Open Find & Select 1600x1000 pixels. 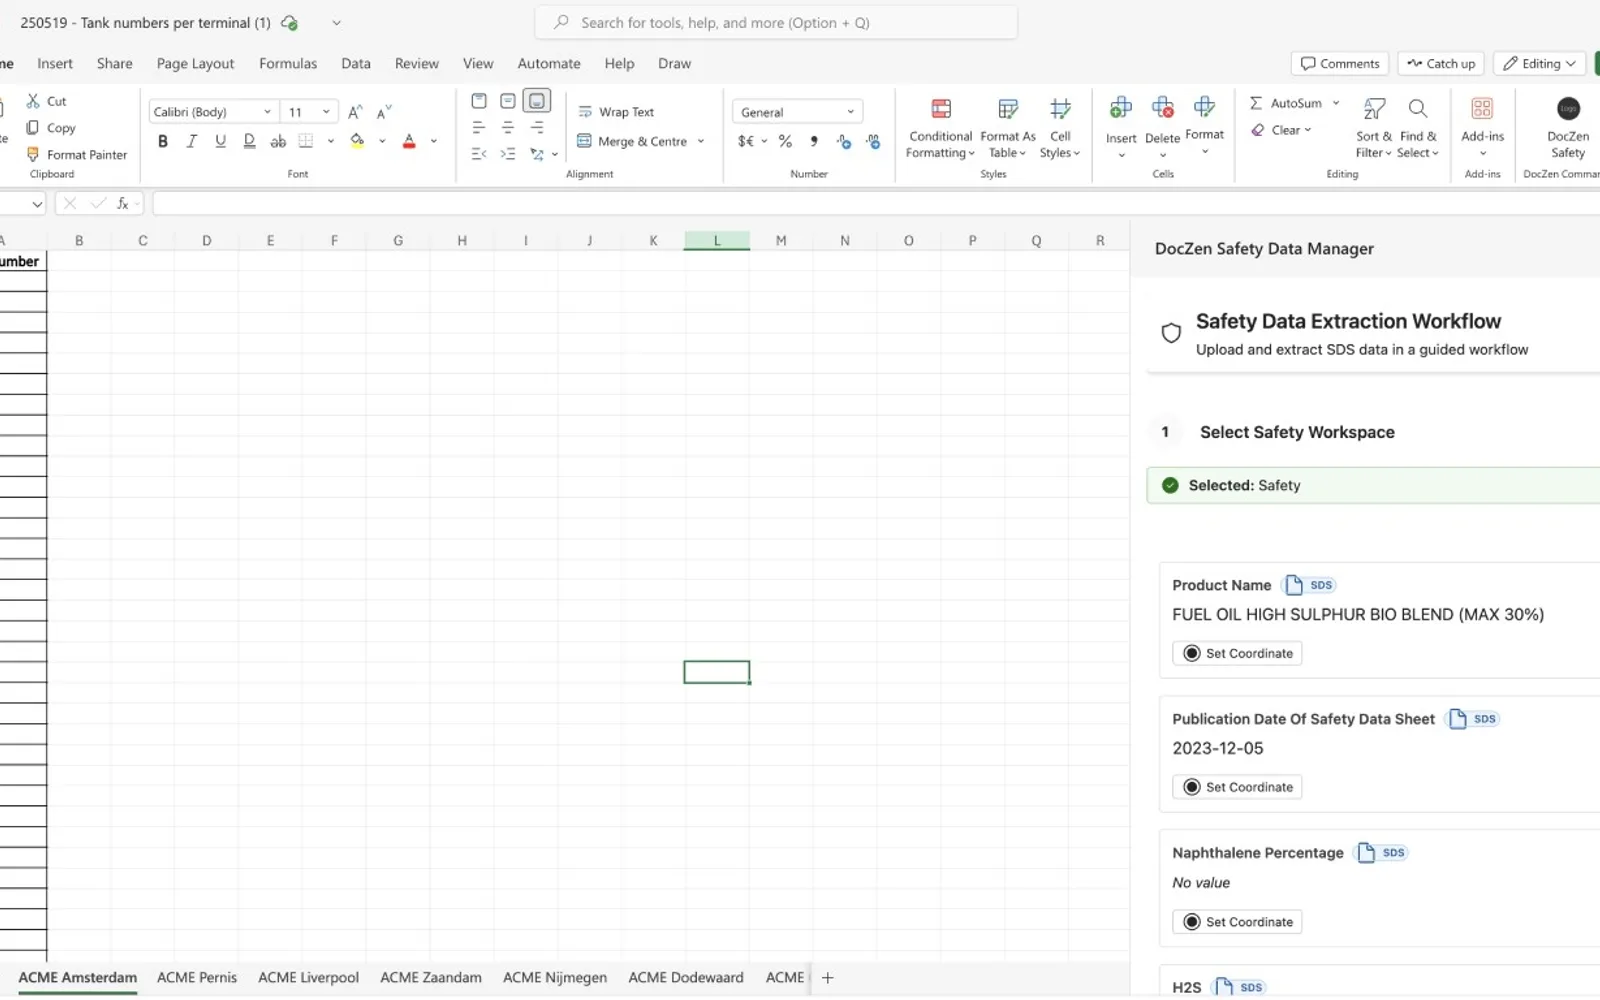1418,129
